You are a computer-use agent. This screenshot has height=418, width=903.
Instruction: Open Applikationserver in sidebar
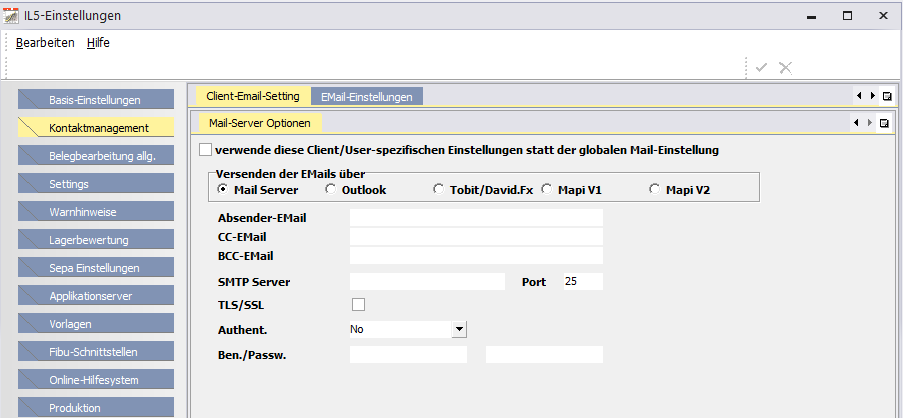(x=96, y=296)
